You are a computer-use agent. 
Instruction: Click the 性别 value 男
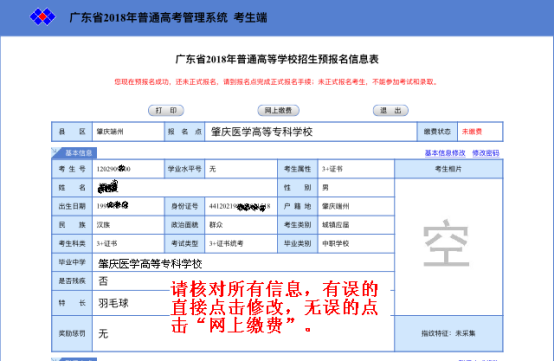coord(325,188)
